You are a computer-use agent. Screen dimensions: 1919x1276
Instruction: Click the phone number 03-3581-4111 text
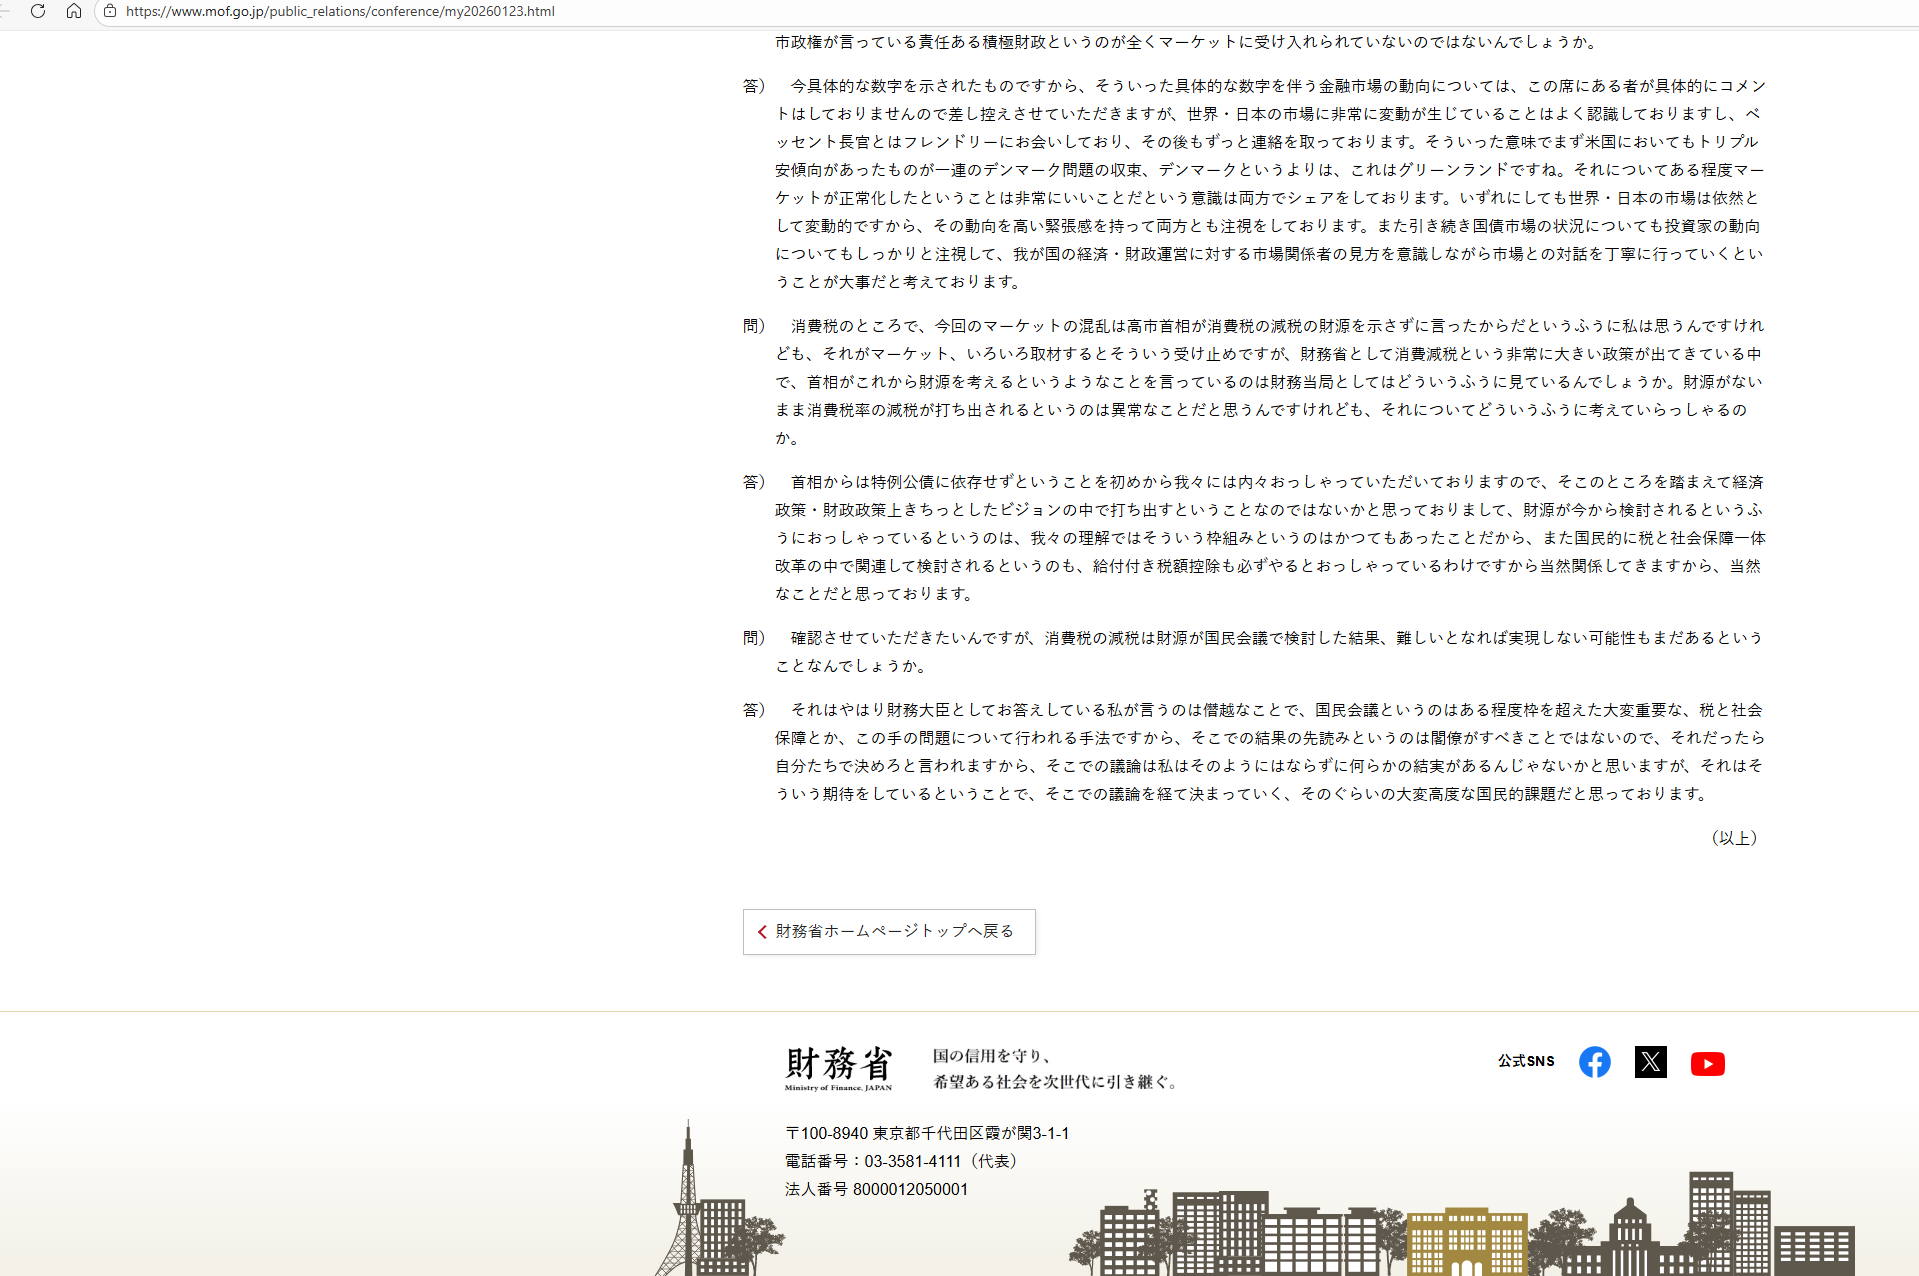(x=912, y=1161)
